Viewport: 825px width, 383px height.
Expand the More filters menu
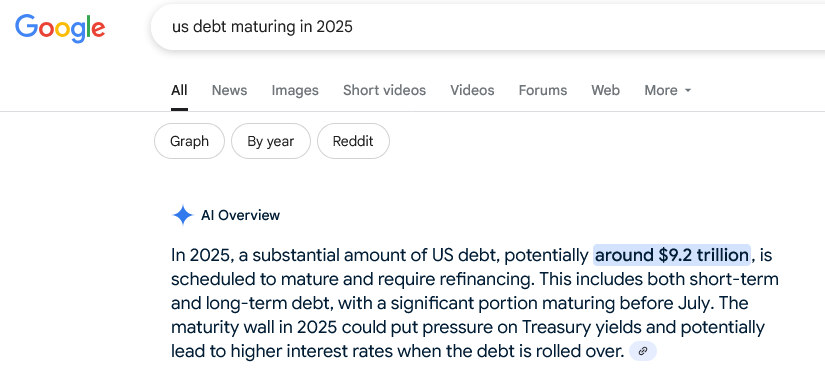point(667,90)
